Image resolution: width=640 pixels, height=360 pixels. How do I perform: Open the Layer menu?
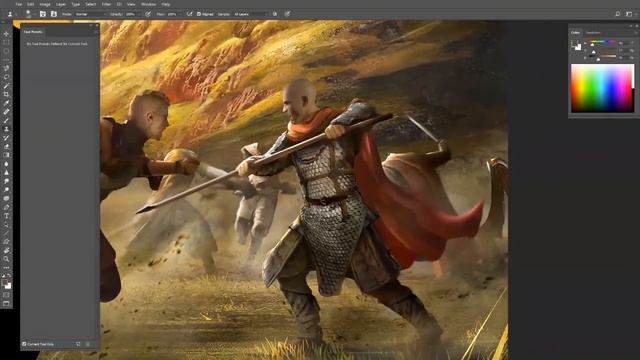tap(61, 4)
